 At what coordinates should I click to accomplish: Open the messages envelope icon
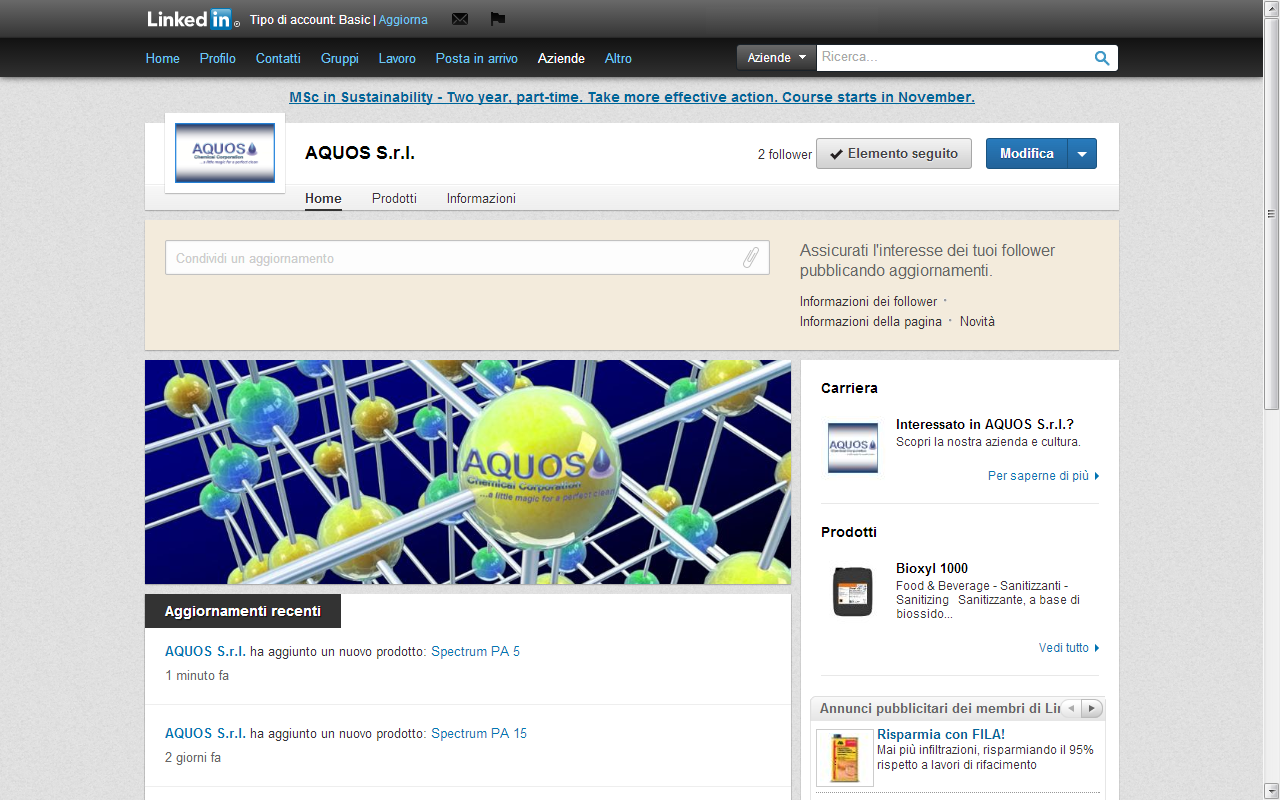tap(460, 19)
